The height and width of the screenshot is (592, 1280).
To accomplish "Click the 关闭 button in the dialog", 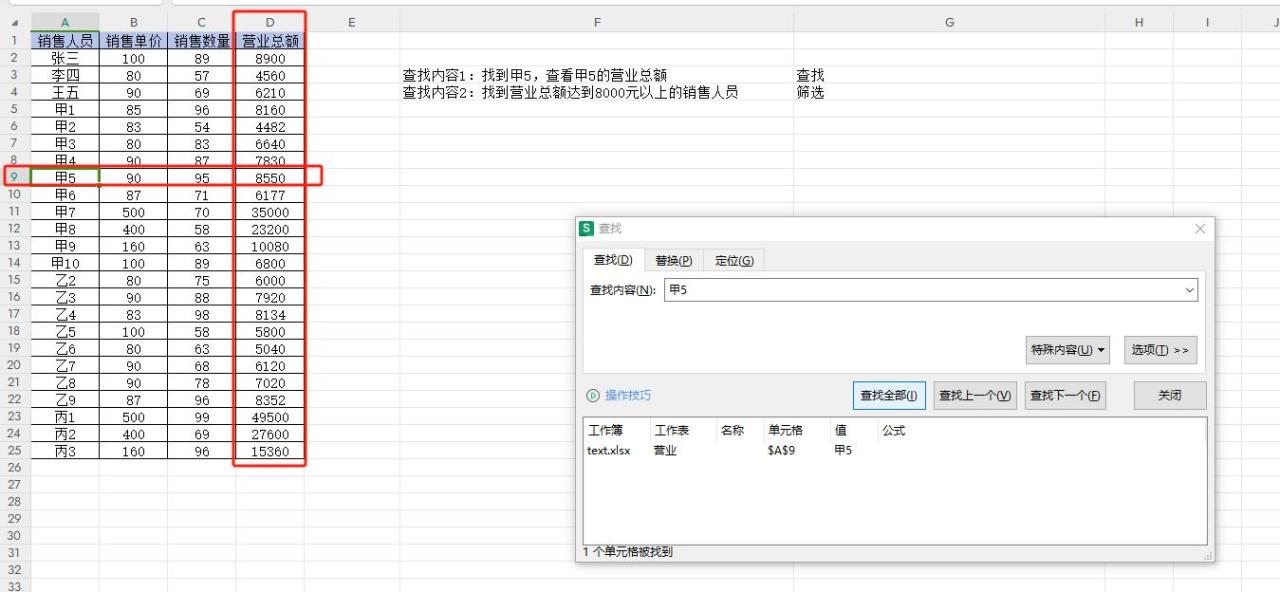I will coord(1170,395).
